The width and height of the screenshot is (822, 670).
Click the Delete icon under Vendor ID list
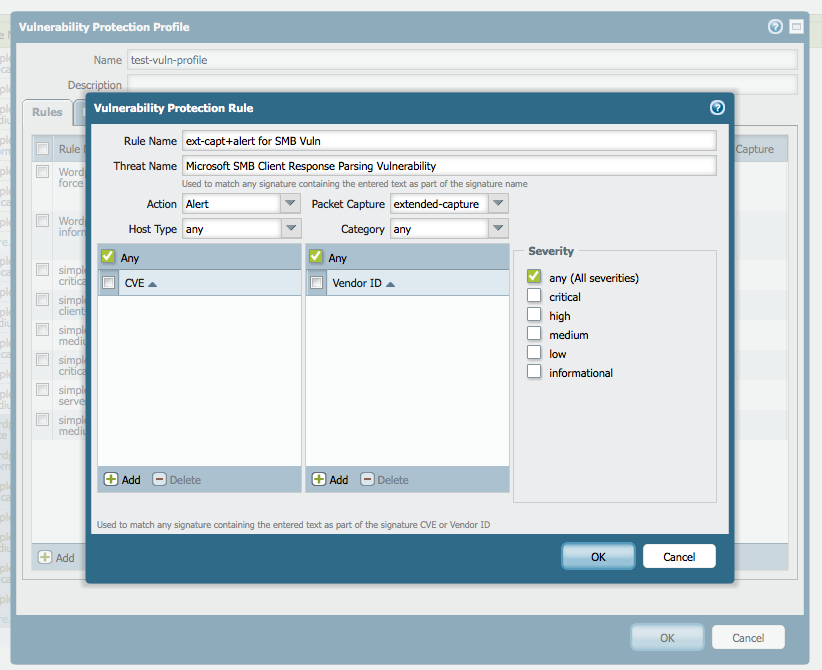tap(367, 479)
